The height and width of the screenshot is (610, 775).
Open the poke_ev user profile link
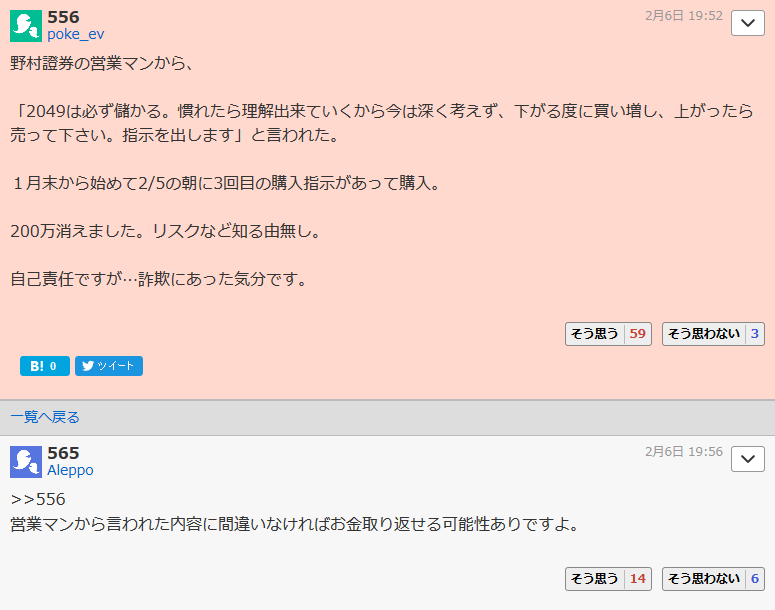pos(76,34)
